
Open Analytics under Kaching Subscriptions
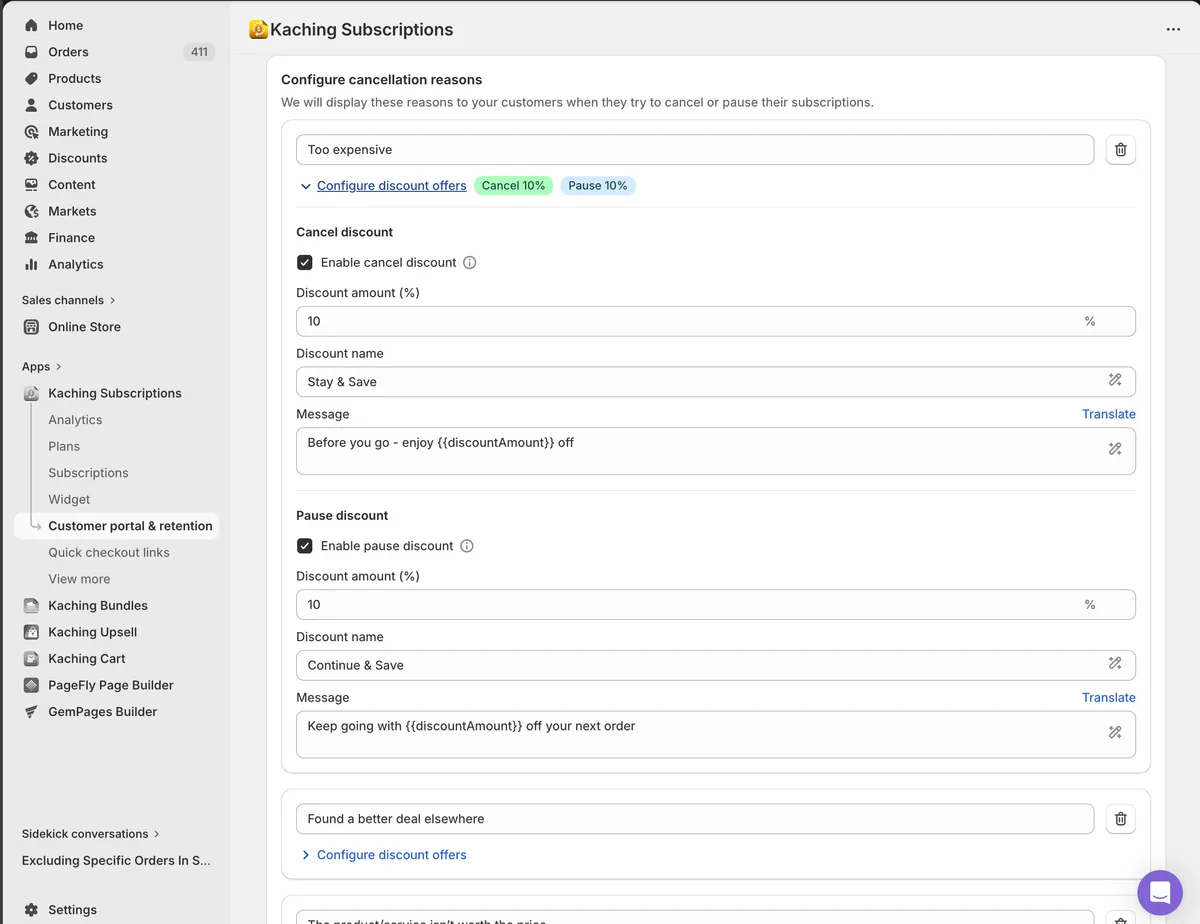tap(75, 420)
